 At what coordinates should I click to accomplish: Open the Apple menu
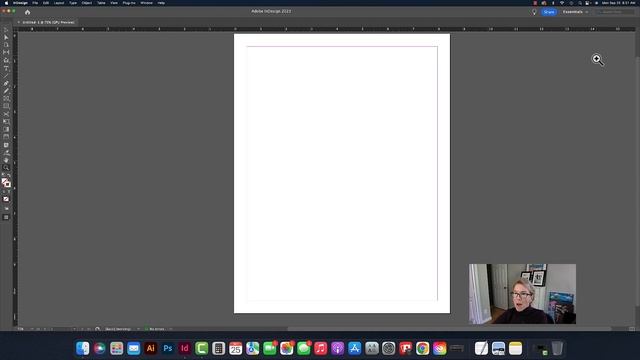6,3
